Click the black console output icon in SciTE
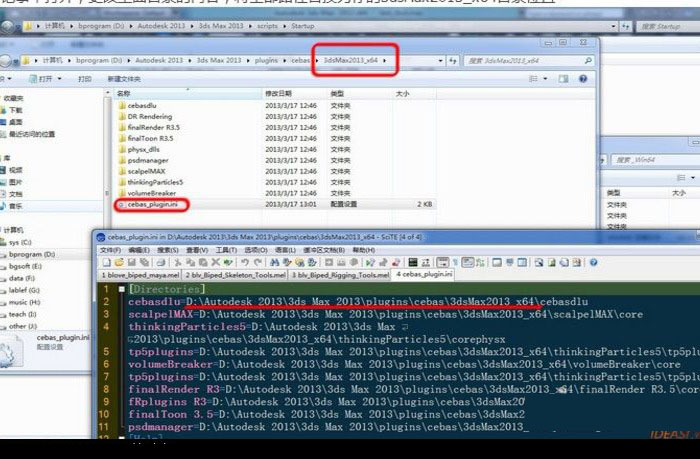Viewport: 700px width, 459px height. coord(413,263)
